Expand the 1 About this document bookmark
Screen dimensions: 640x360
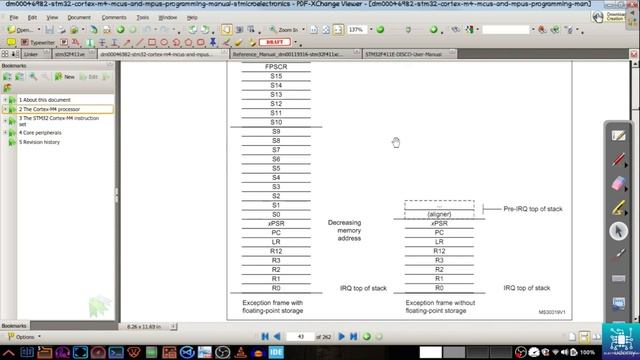5,100
